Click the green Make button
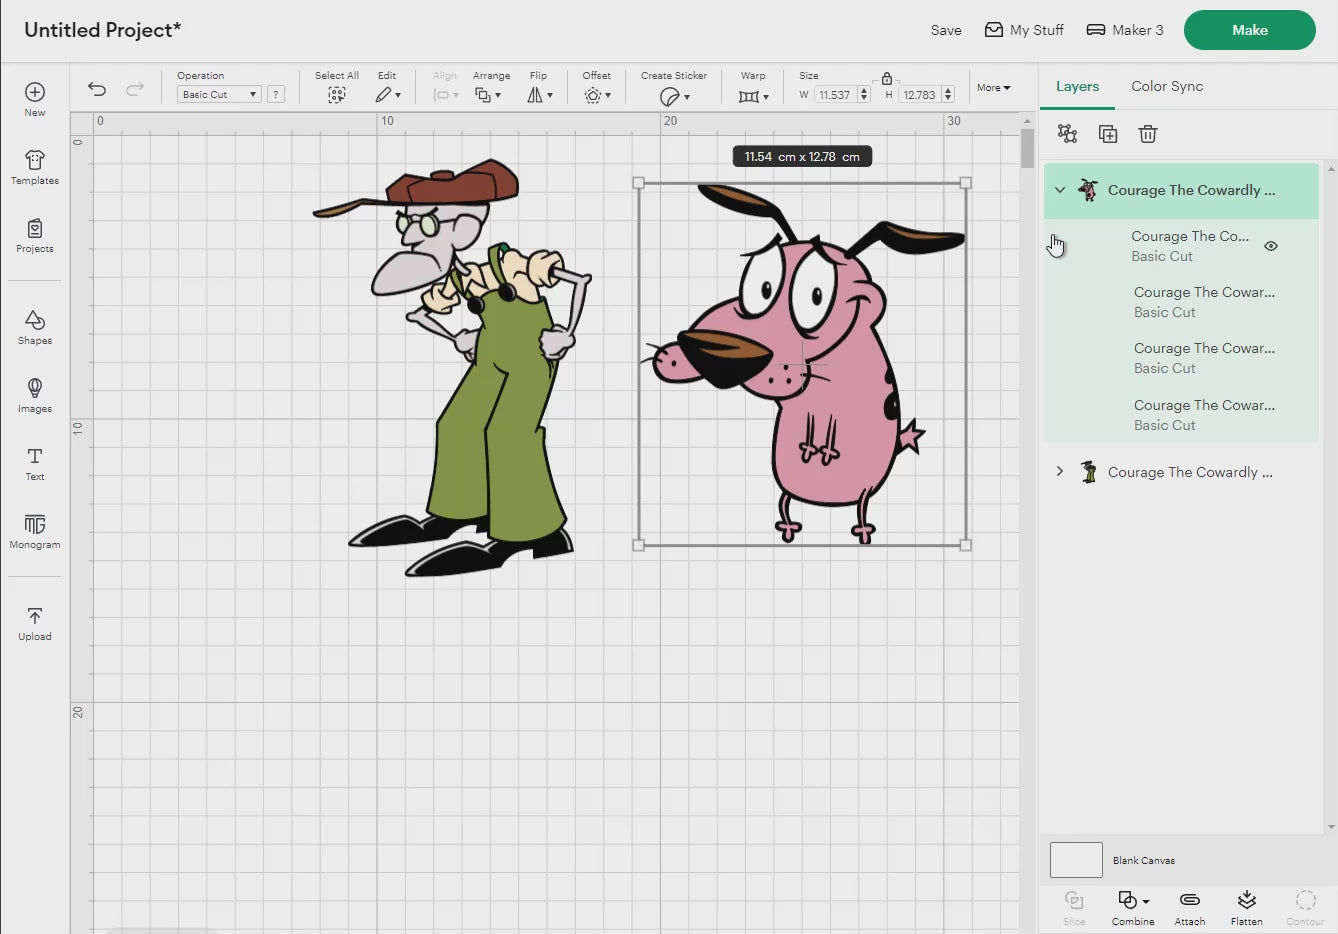This screenshot has width=1338, height=934. click(x=1249, y=30)
